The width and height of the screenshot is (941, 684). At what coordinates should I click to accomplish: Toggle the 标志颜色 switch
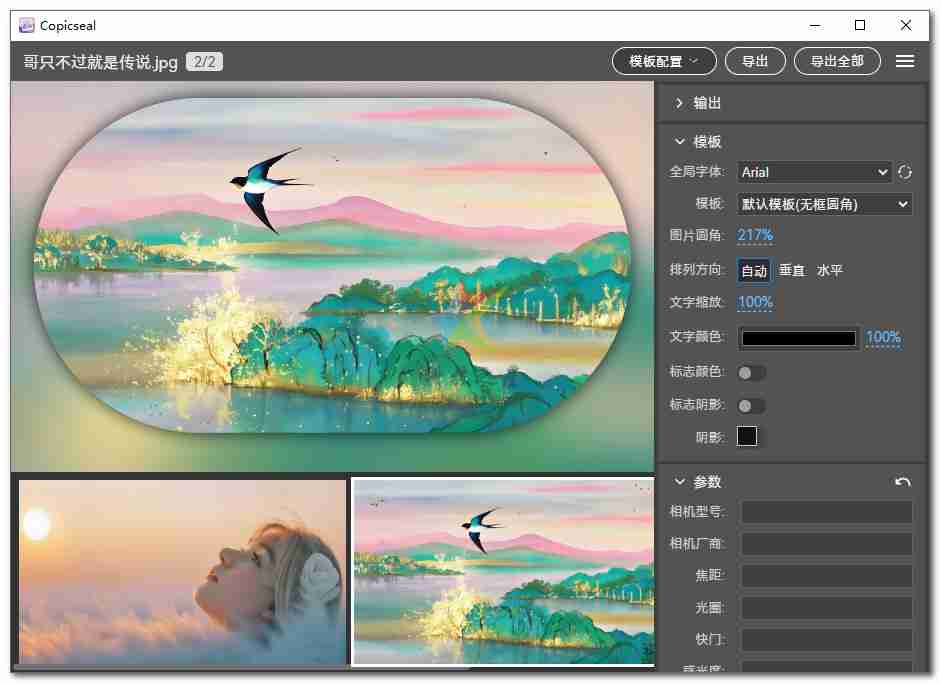751,373
